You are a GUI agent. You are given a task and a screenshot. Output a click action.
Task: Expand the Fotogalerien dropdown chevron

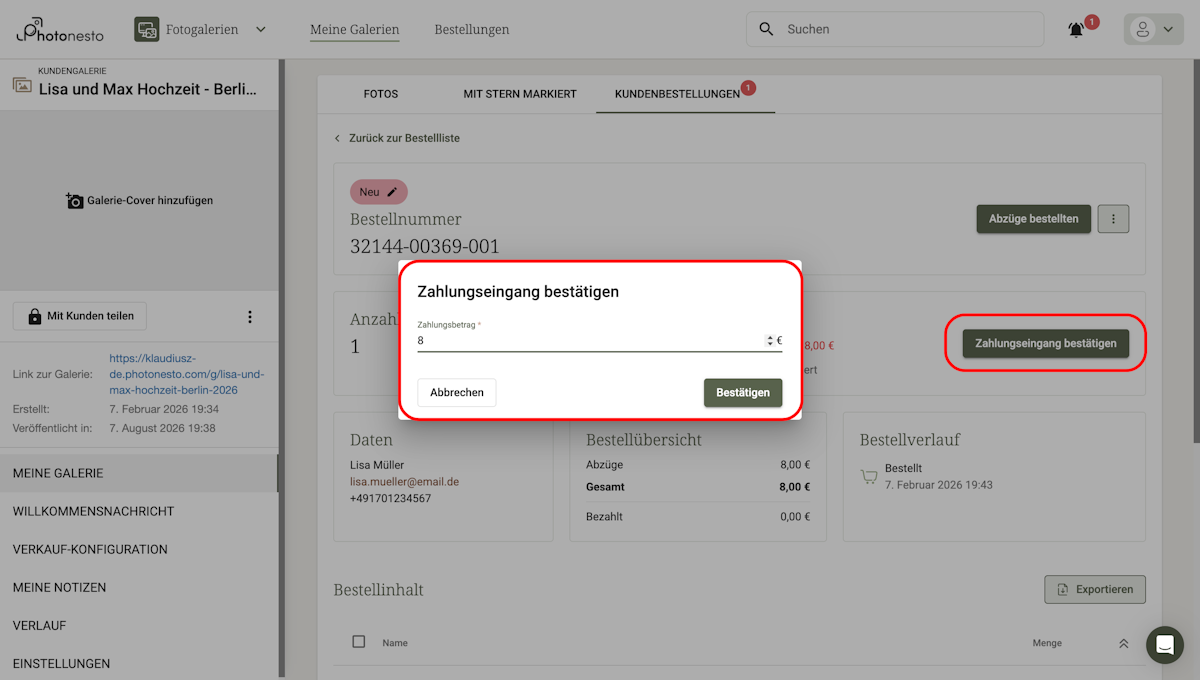pyautogui.click(x=261, y=29)
